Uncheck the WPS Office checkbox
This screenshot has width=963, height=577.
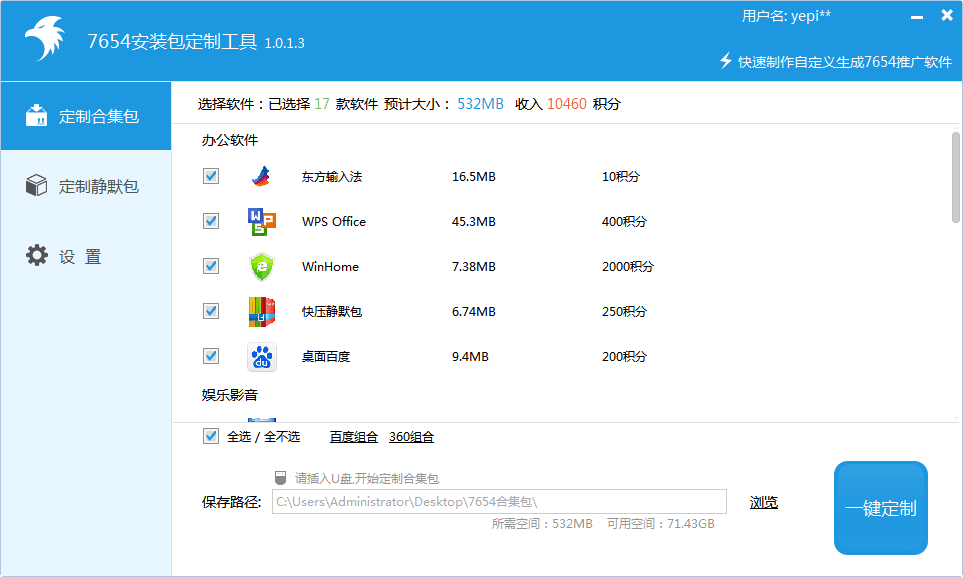pos(211,221)
